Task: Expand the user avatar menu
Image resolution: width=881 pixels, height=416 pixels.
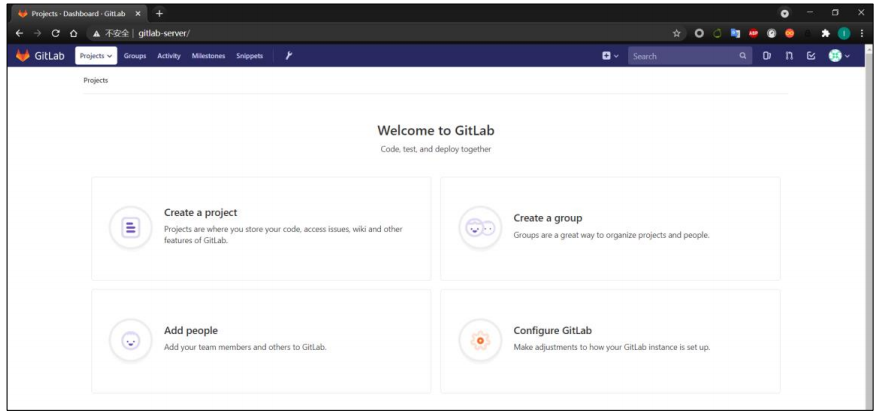Action: tap(839, 56)
